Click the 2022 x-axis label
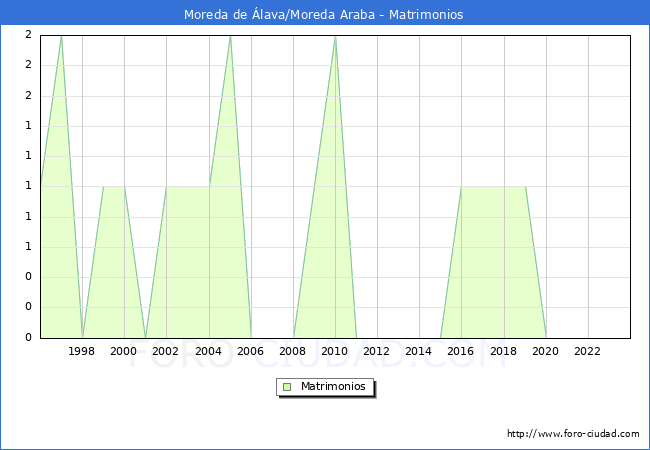650x450 pixels. [x=587, y=351]
